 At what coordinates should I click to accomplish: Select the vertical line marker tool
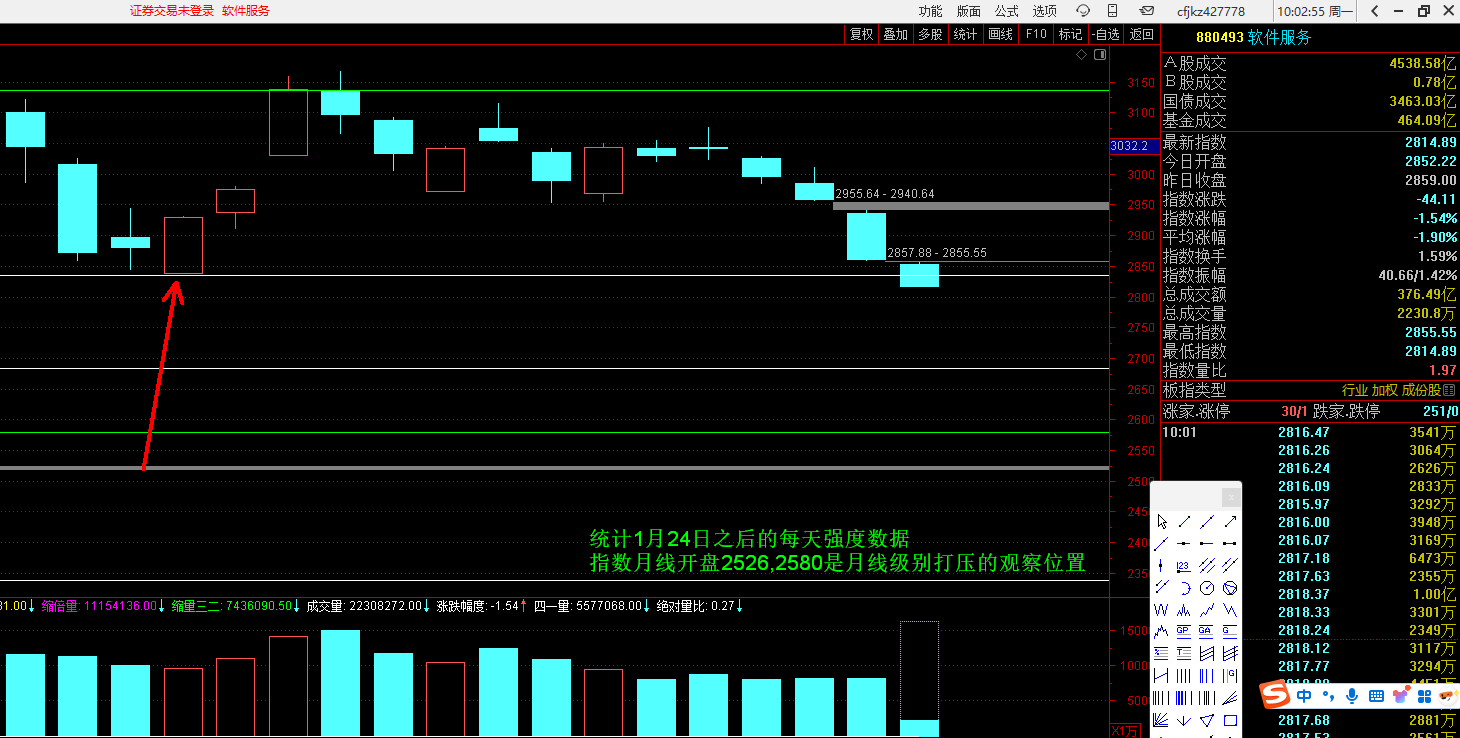[x=1161, y=566]
